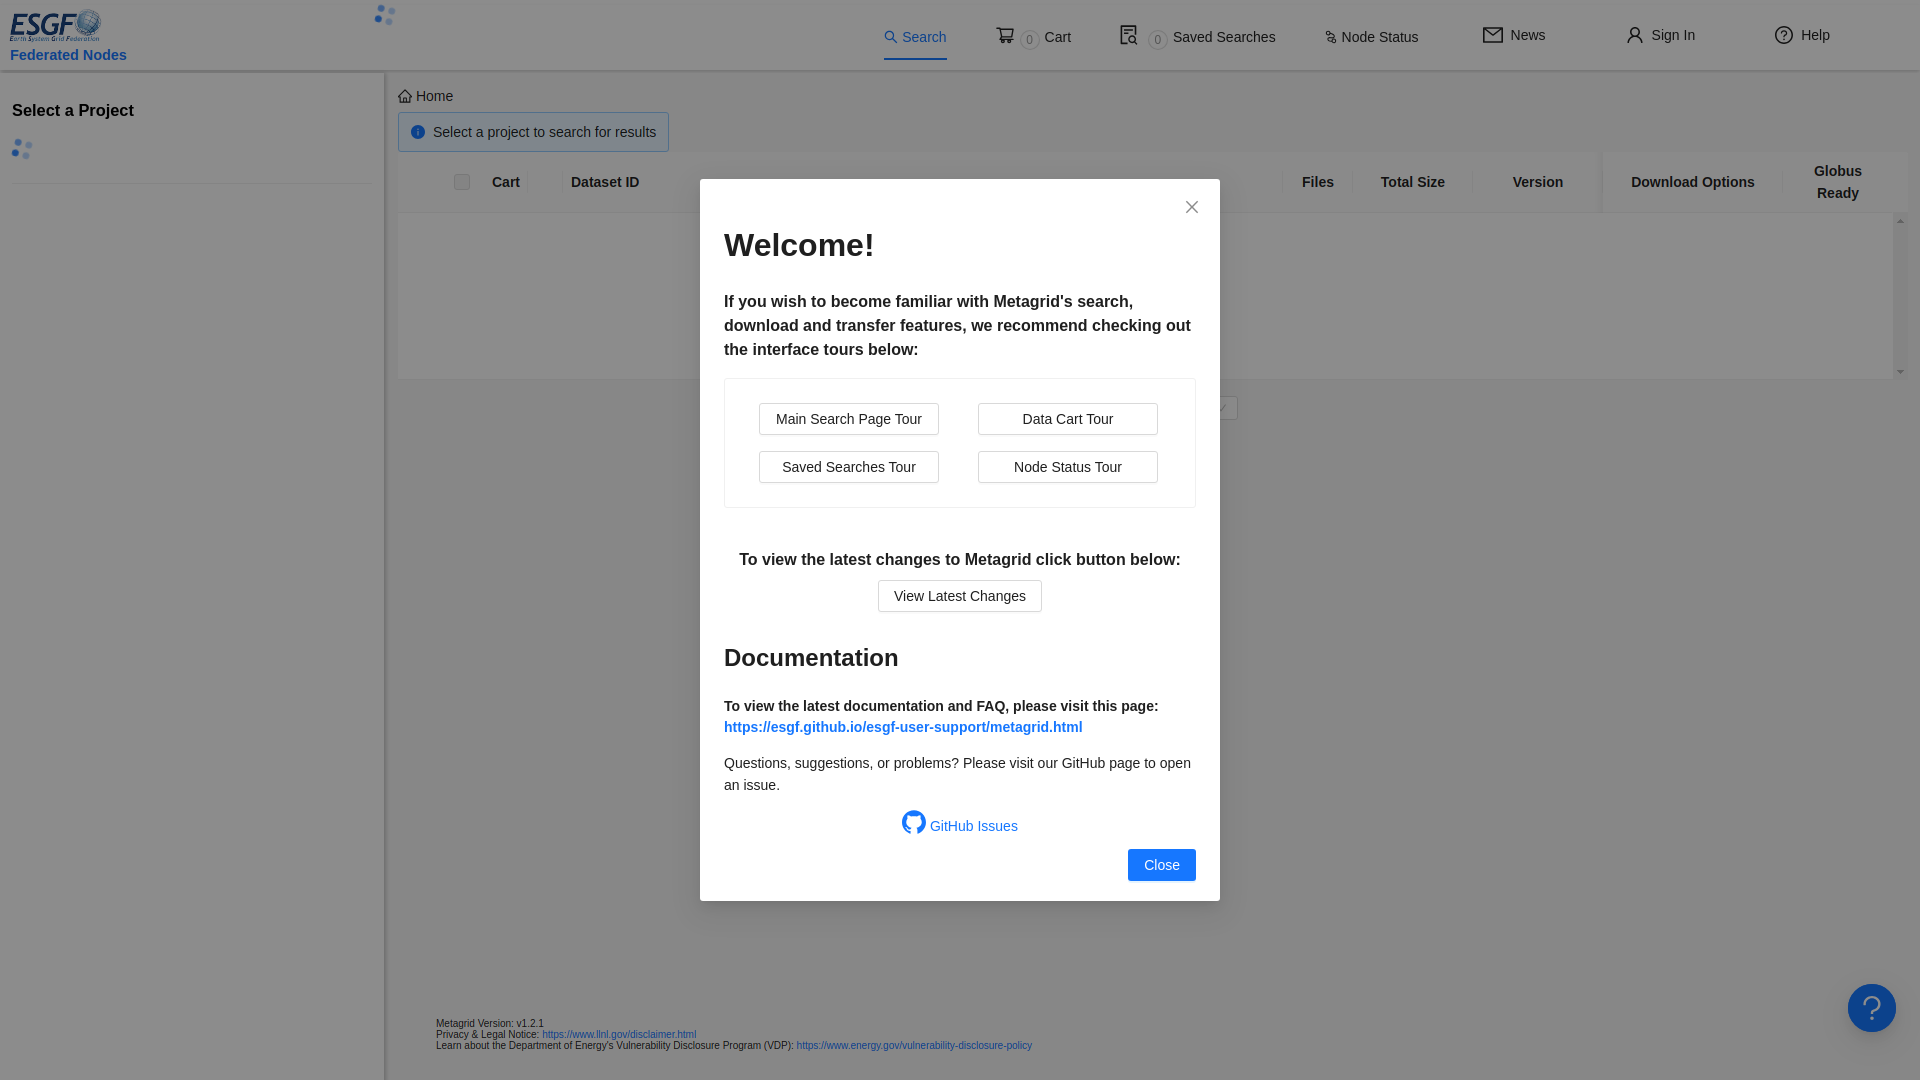Click the floating blue help button
The width and height of the screenshot is (1920, 1080).
1872,1008
